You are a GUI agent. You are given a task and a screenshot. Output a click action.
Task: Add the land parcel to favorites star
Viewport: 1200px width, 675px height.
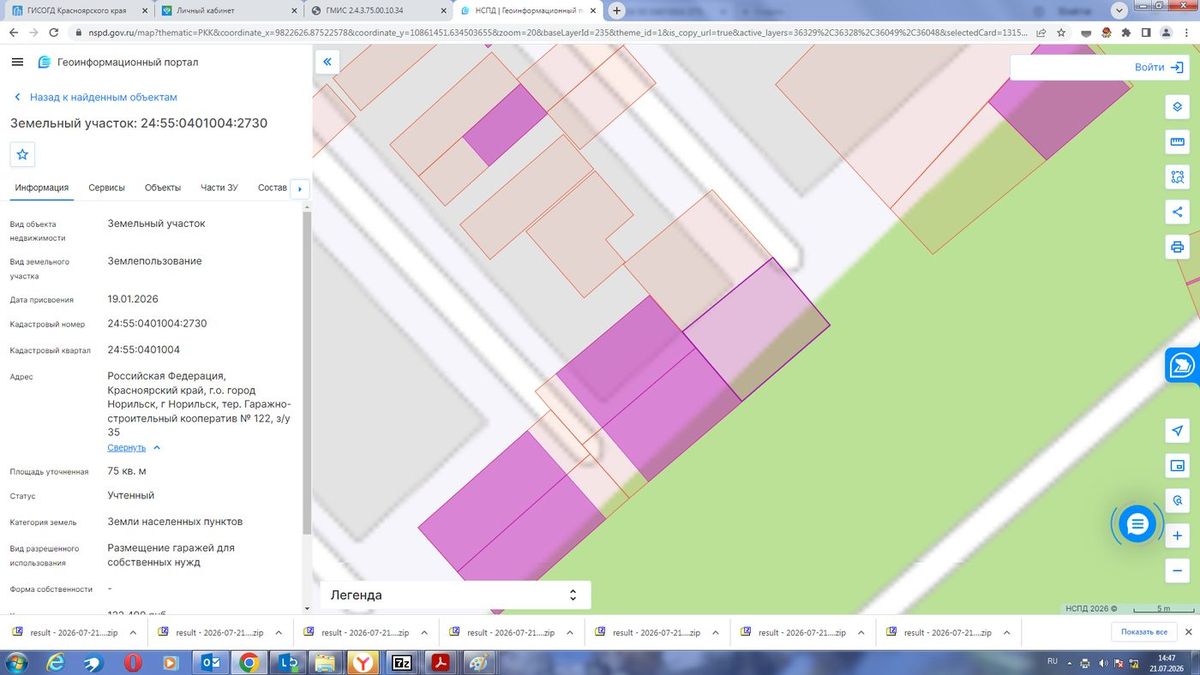click(23, 155)
